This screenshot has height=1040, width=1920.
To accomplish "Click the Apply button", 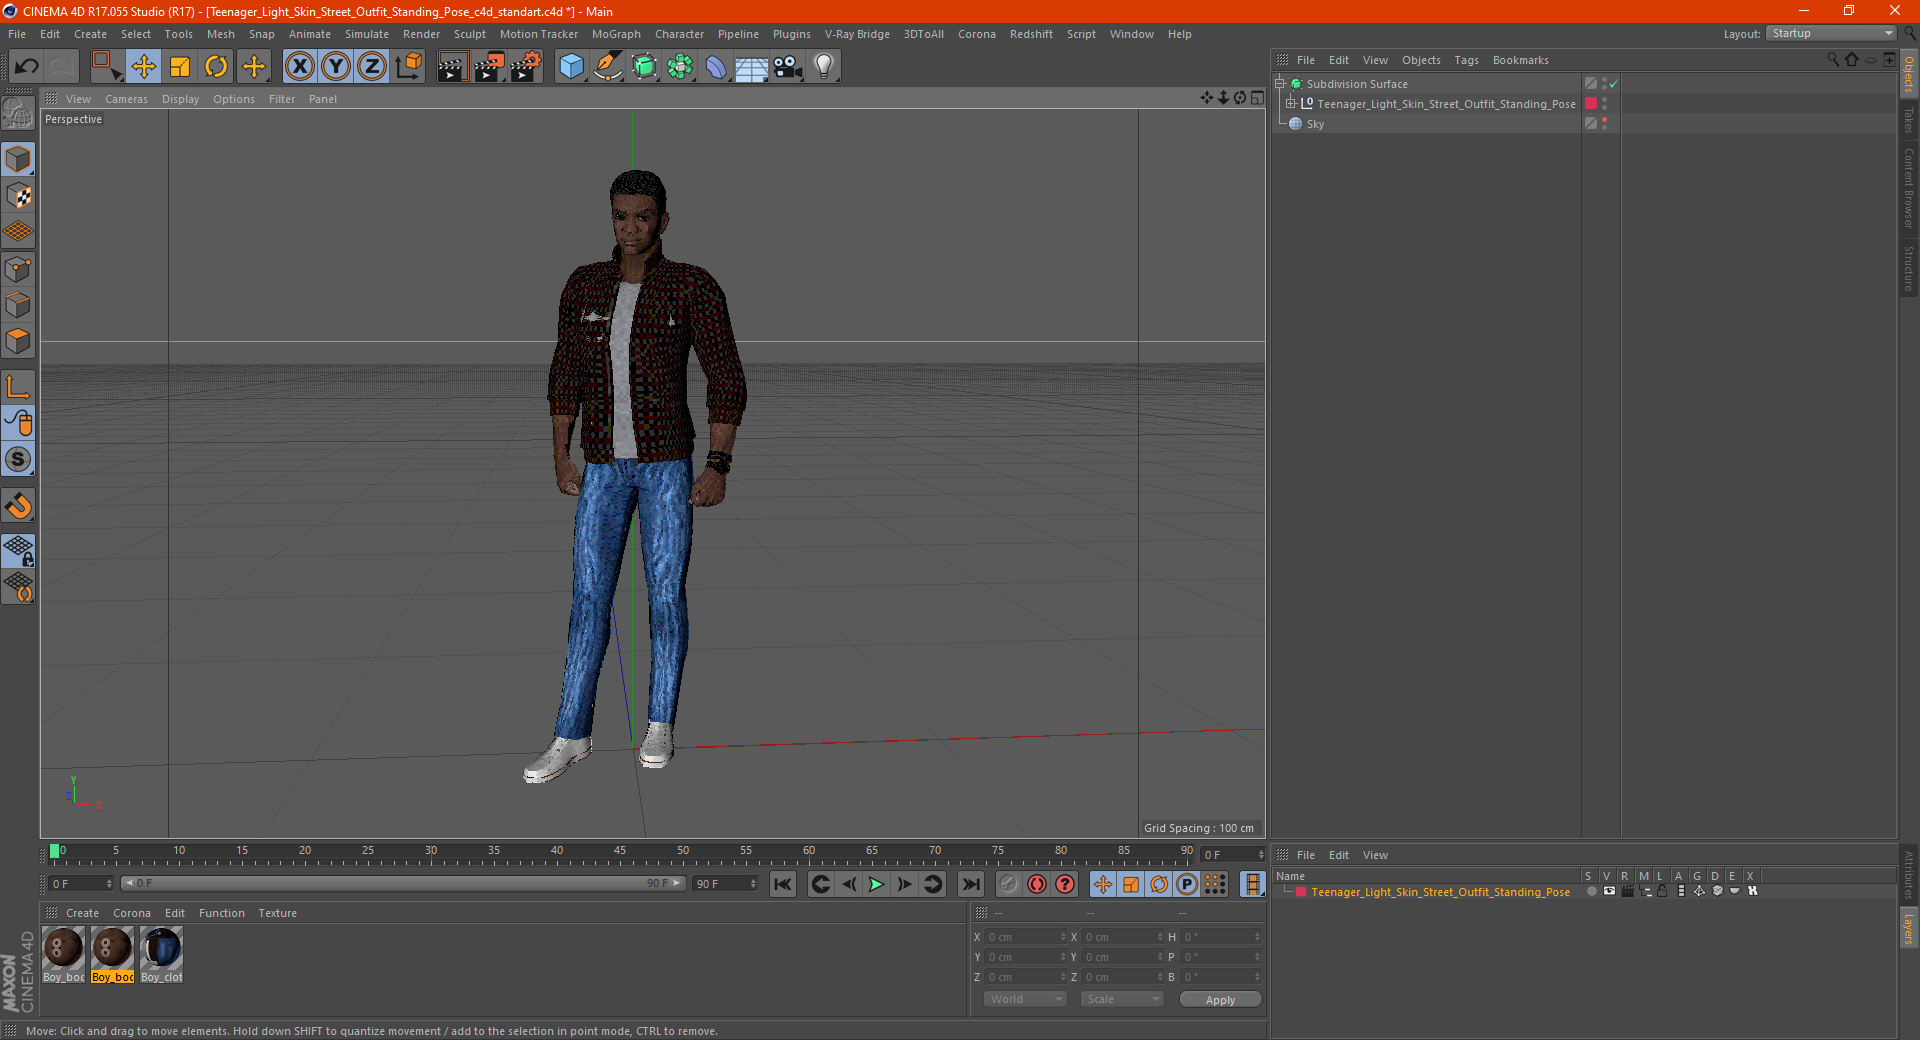I will pos(1220,1000).
